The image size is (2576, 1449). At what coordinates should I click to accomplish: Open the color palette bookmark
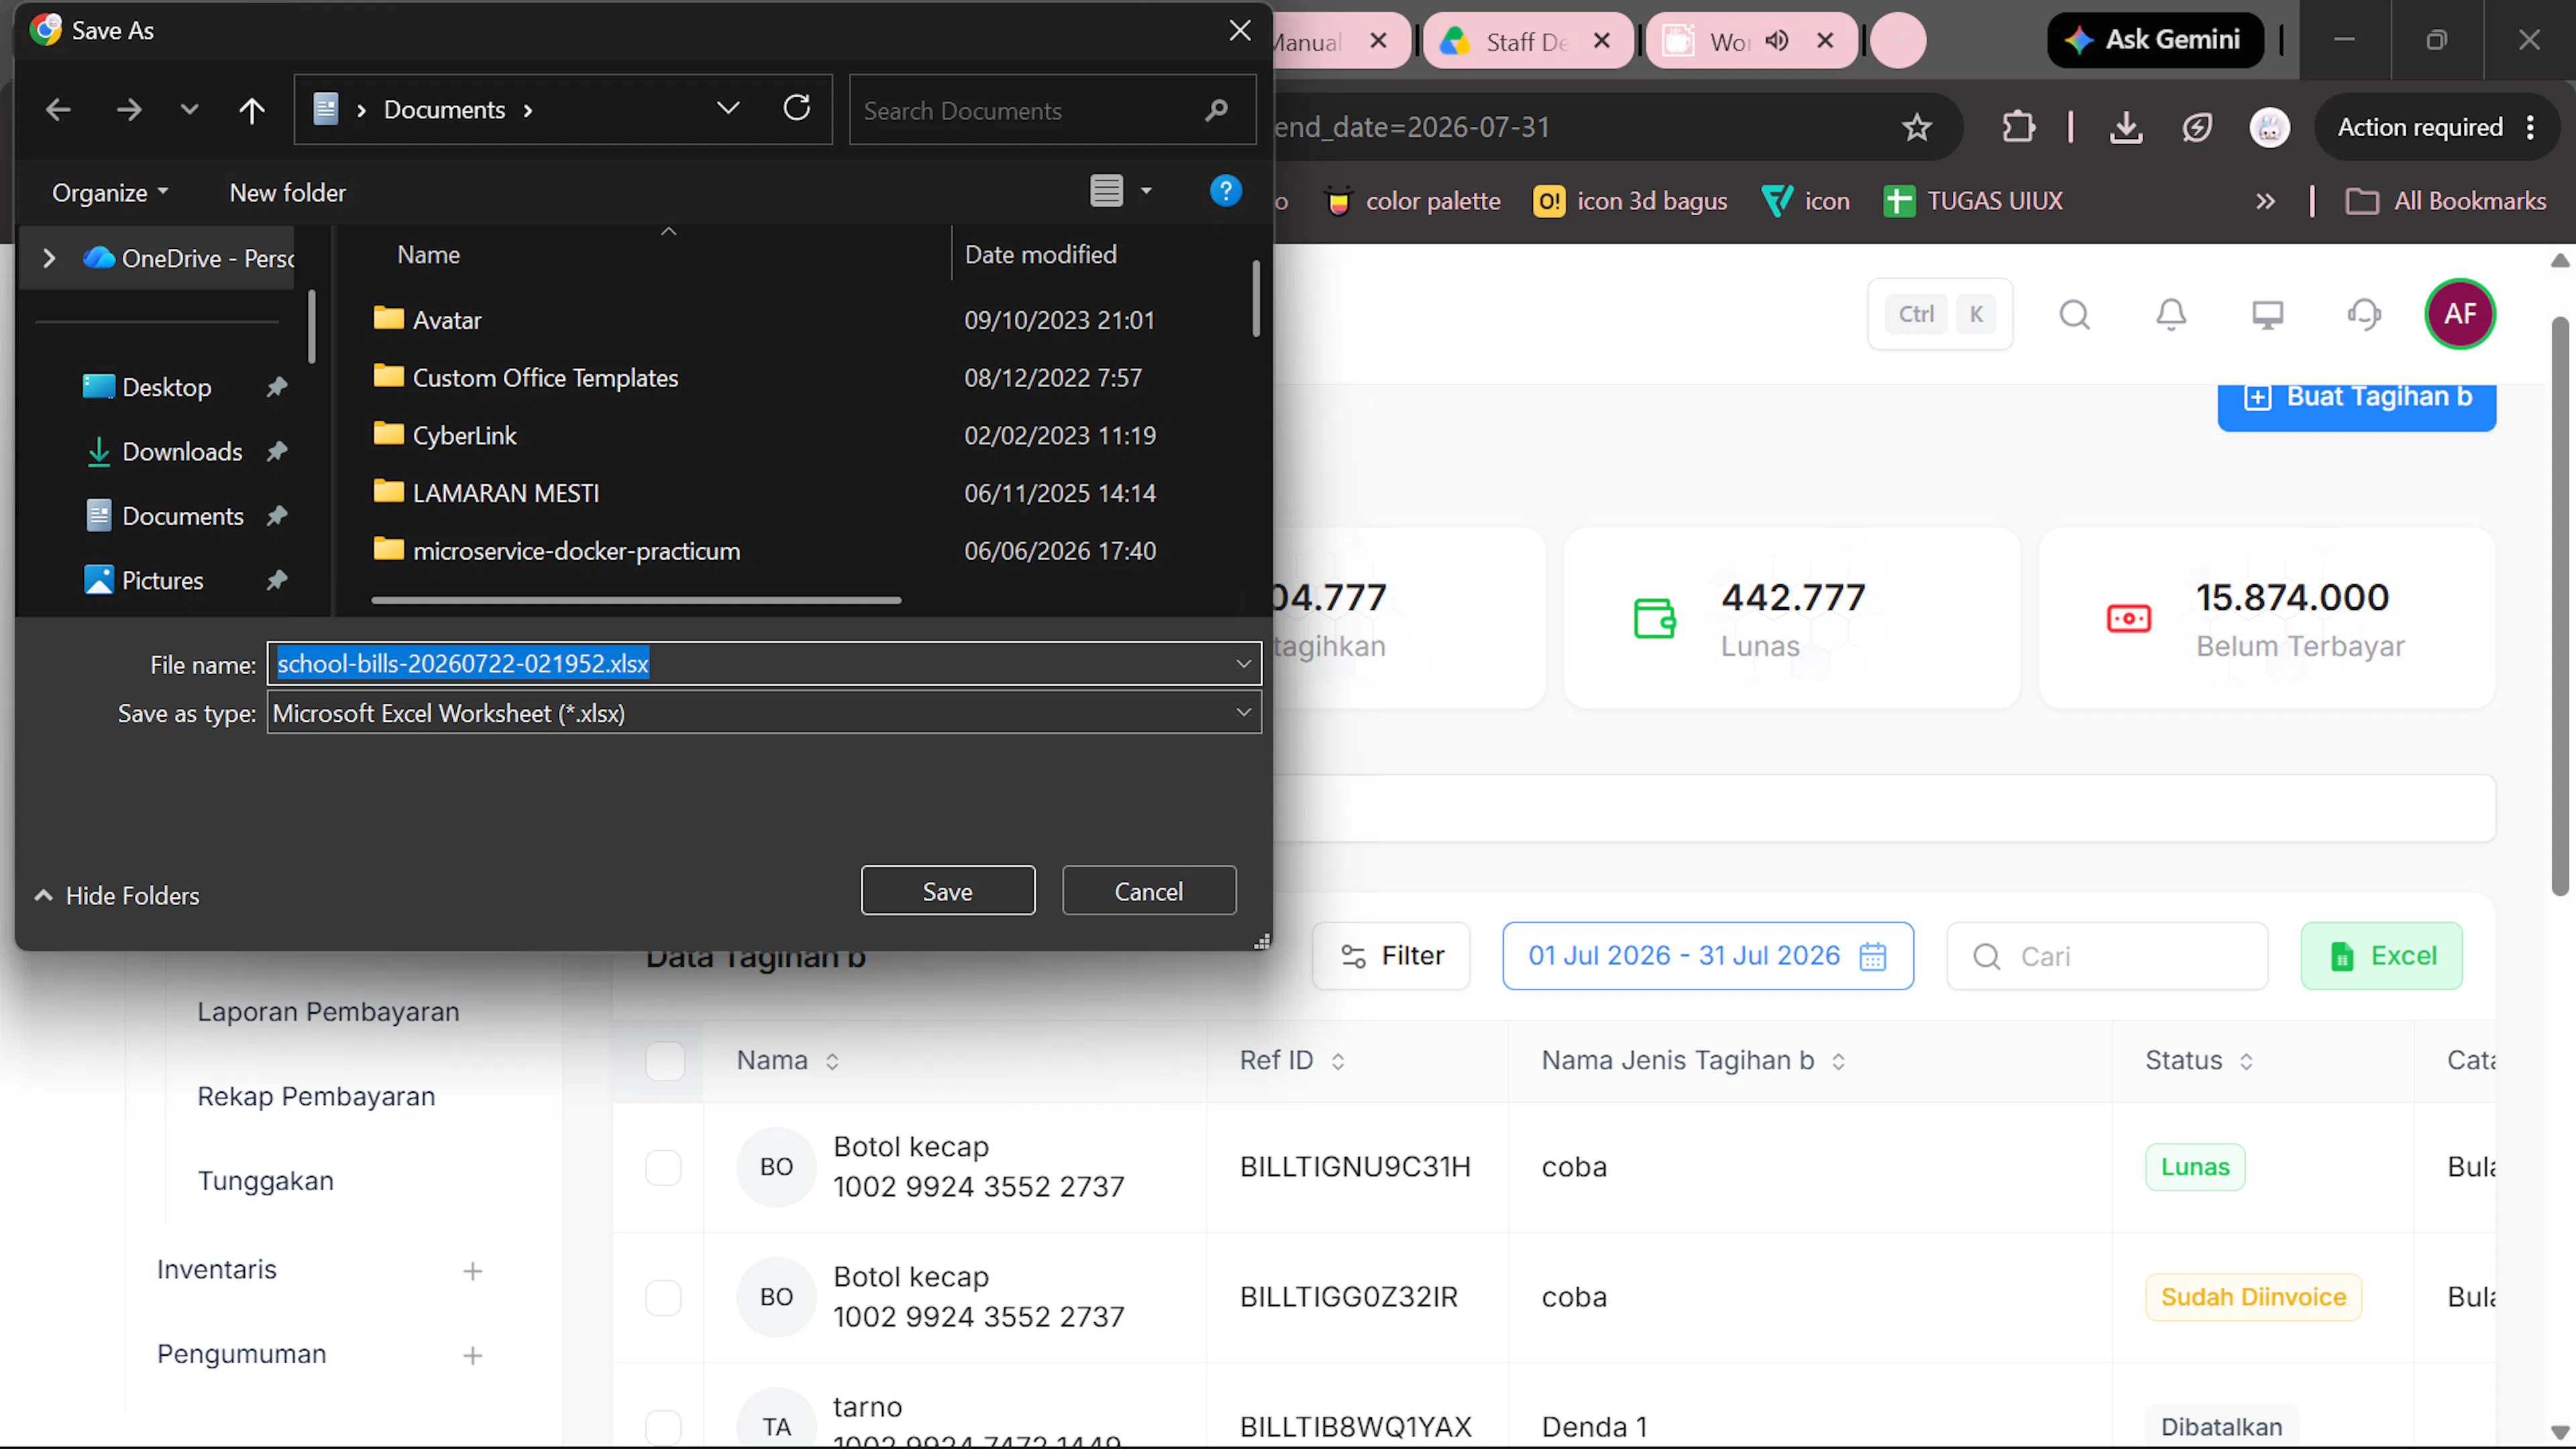1412,201
